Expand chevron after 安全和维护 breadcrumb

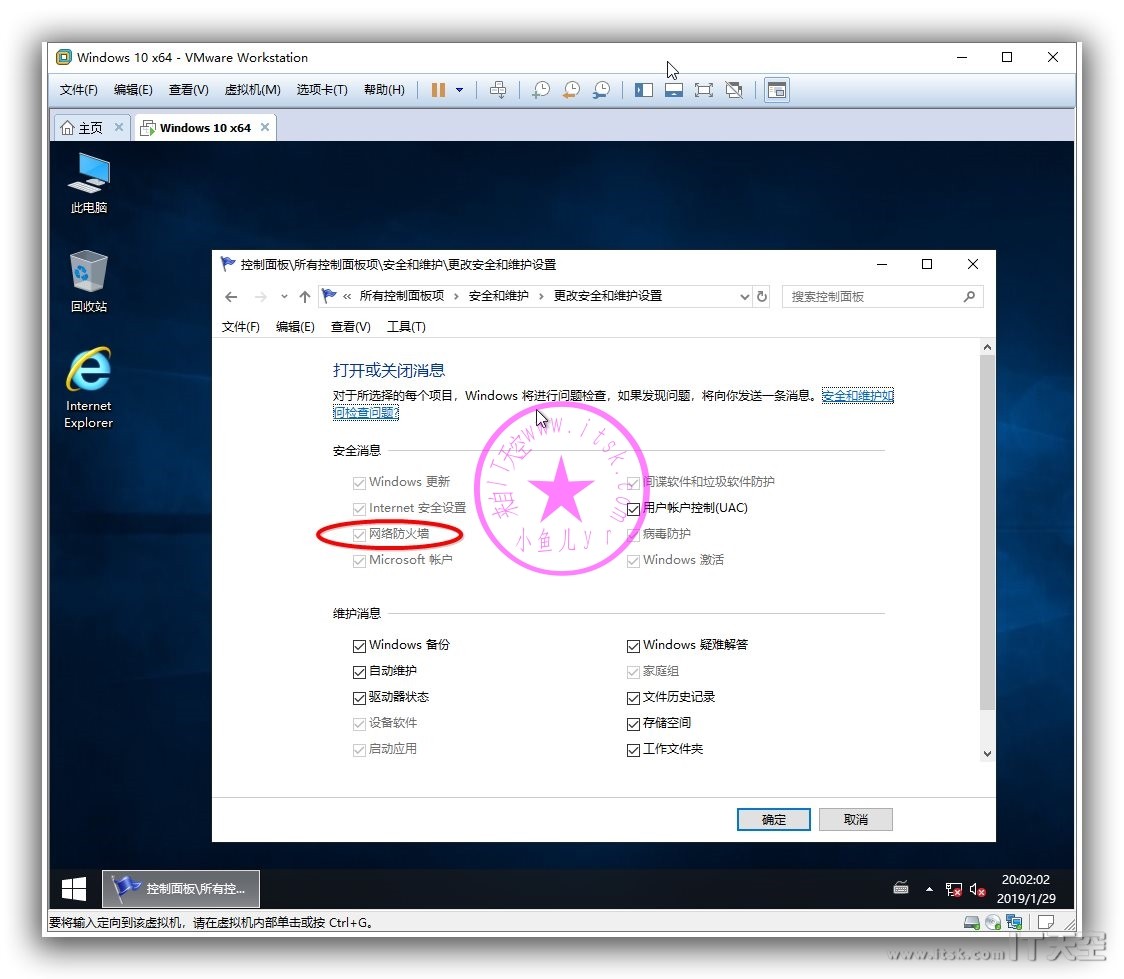[x=540, y=297]
